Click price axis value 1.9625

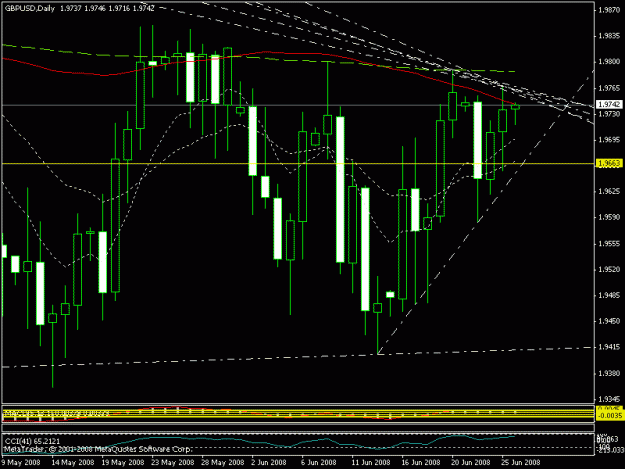[x=609, y=192]
